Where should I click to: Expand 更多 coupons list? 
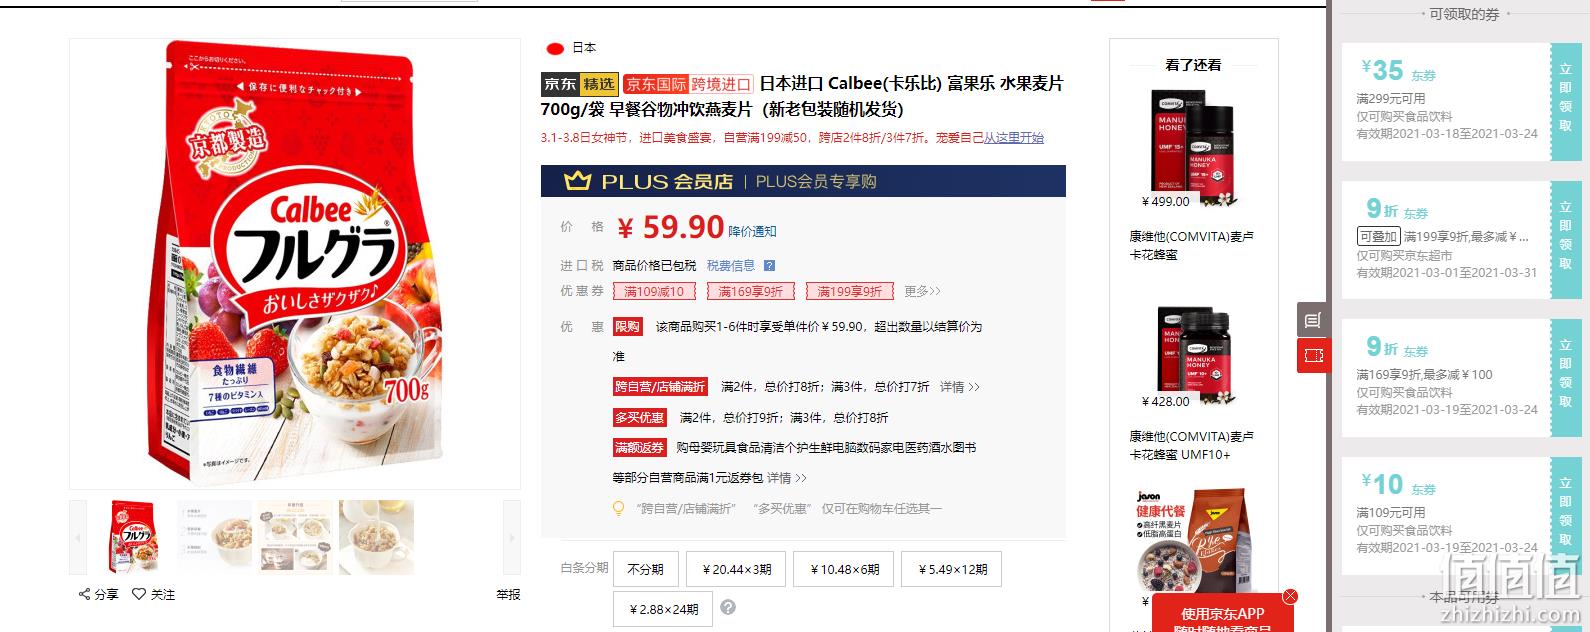pyautogui.click(x=922, y=291)
